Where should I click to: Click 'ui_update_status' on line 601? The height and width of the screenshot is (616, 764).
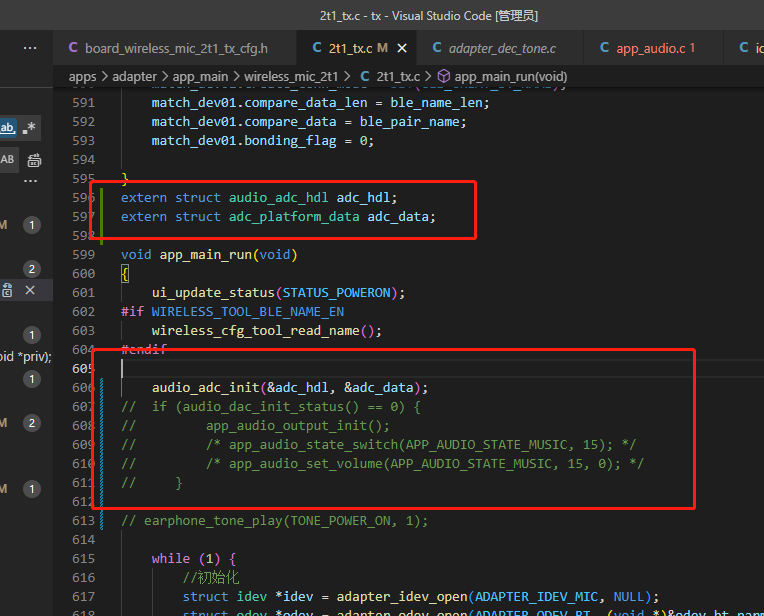213,293
